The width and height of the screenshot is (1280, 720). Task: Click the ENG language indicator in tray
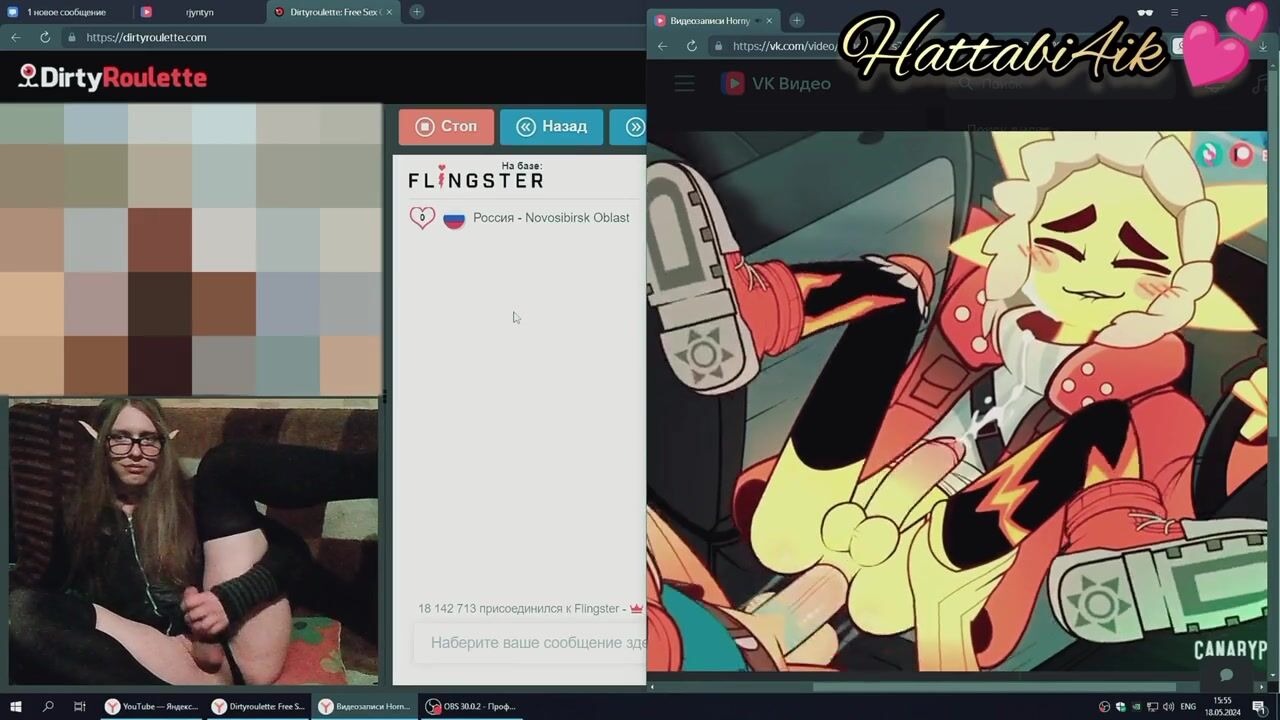1188,706
